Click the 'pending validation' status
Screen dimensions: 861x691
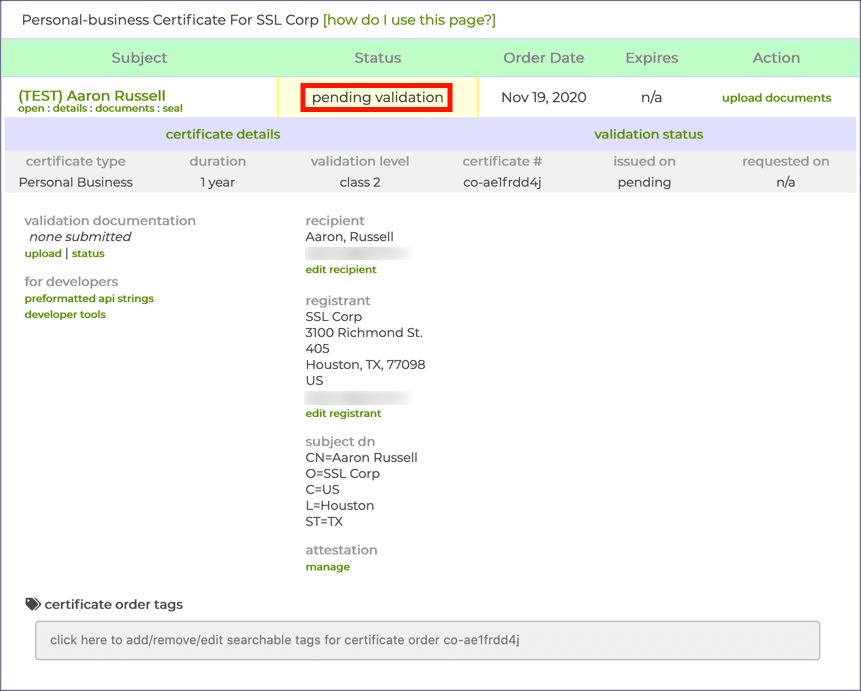(378, 97)
